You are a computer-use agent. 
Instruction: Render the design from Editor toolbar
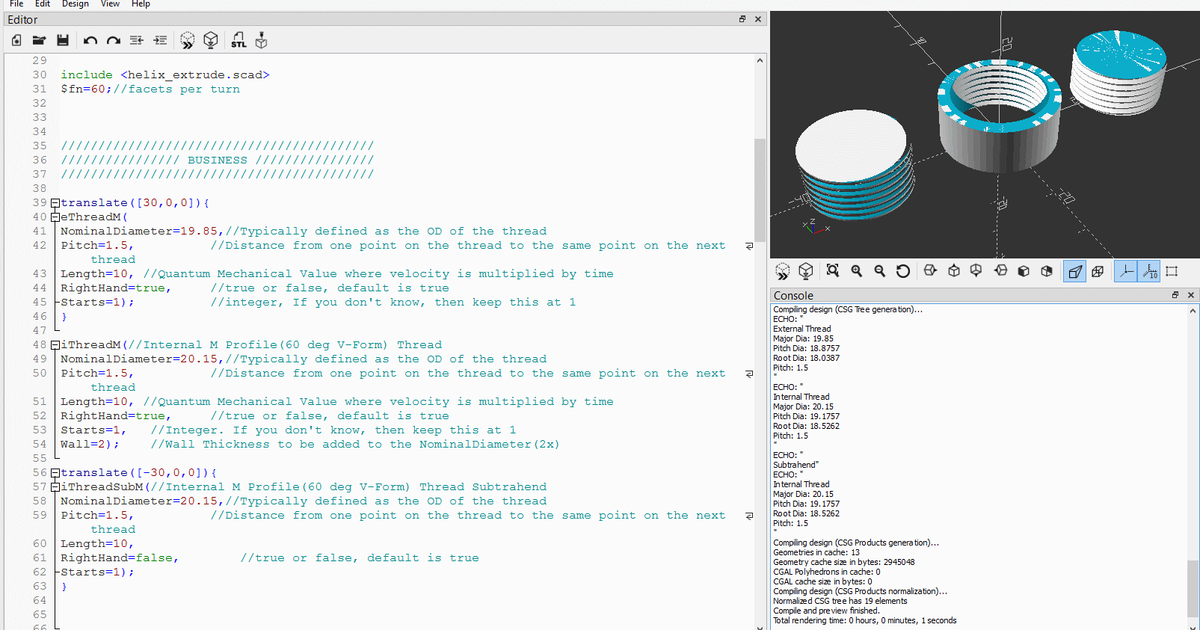[211, 41]
